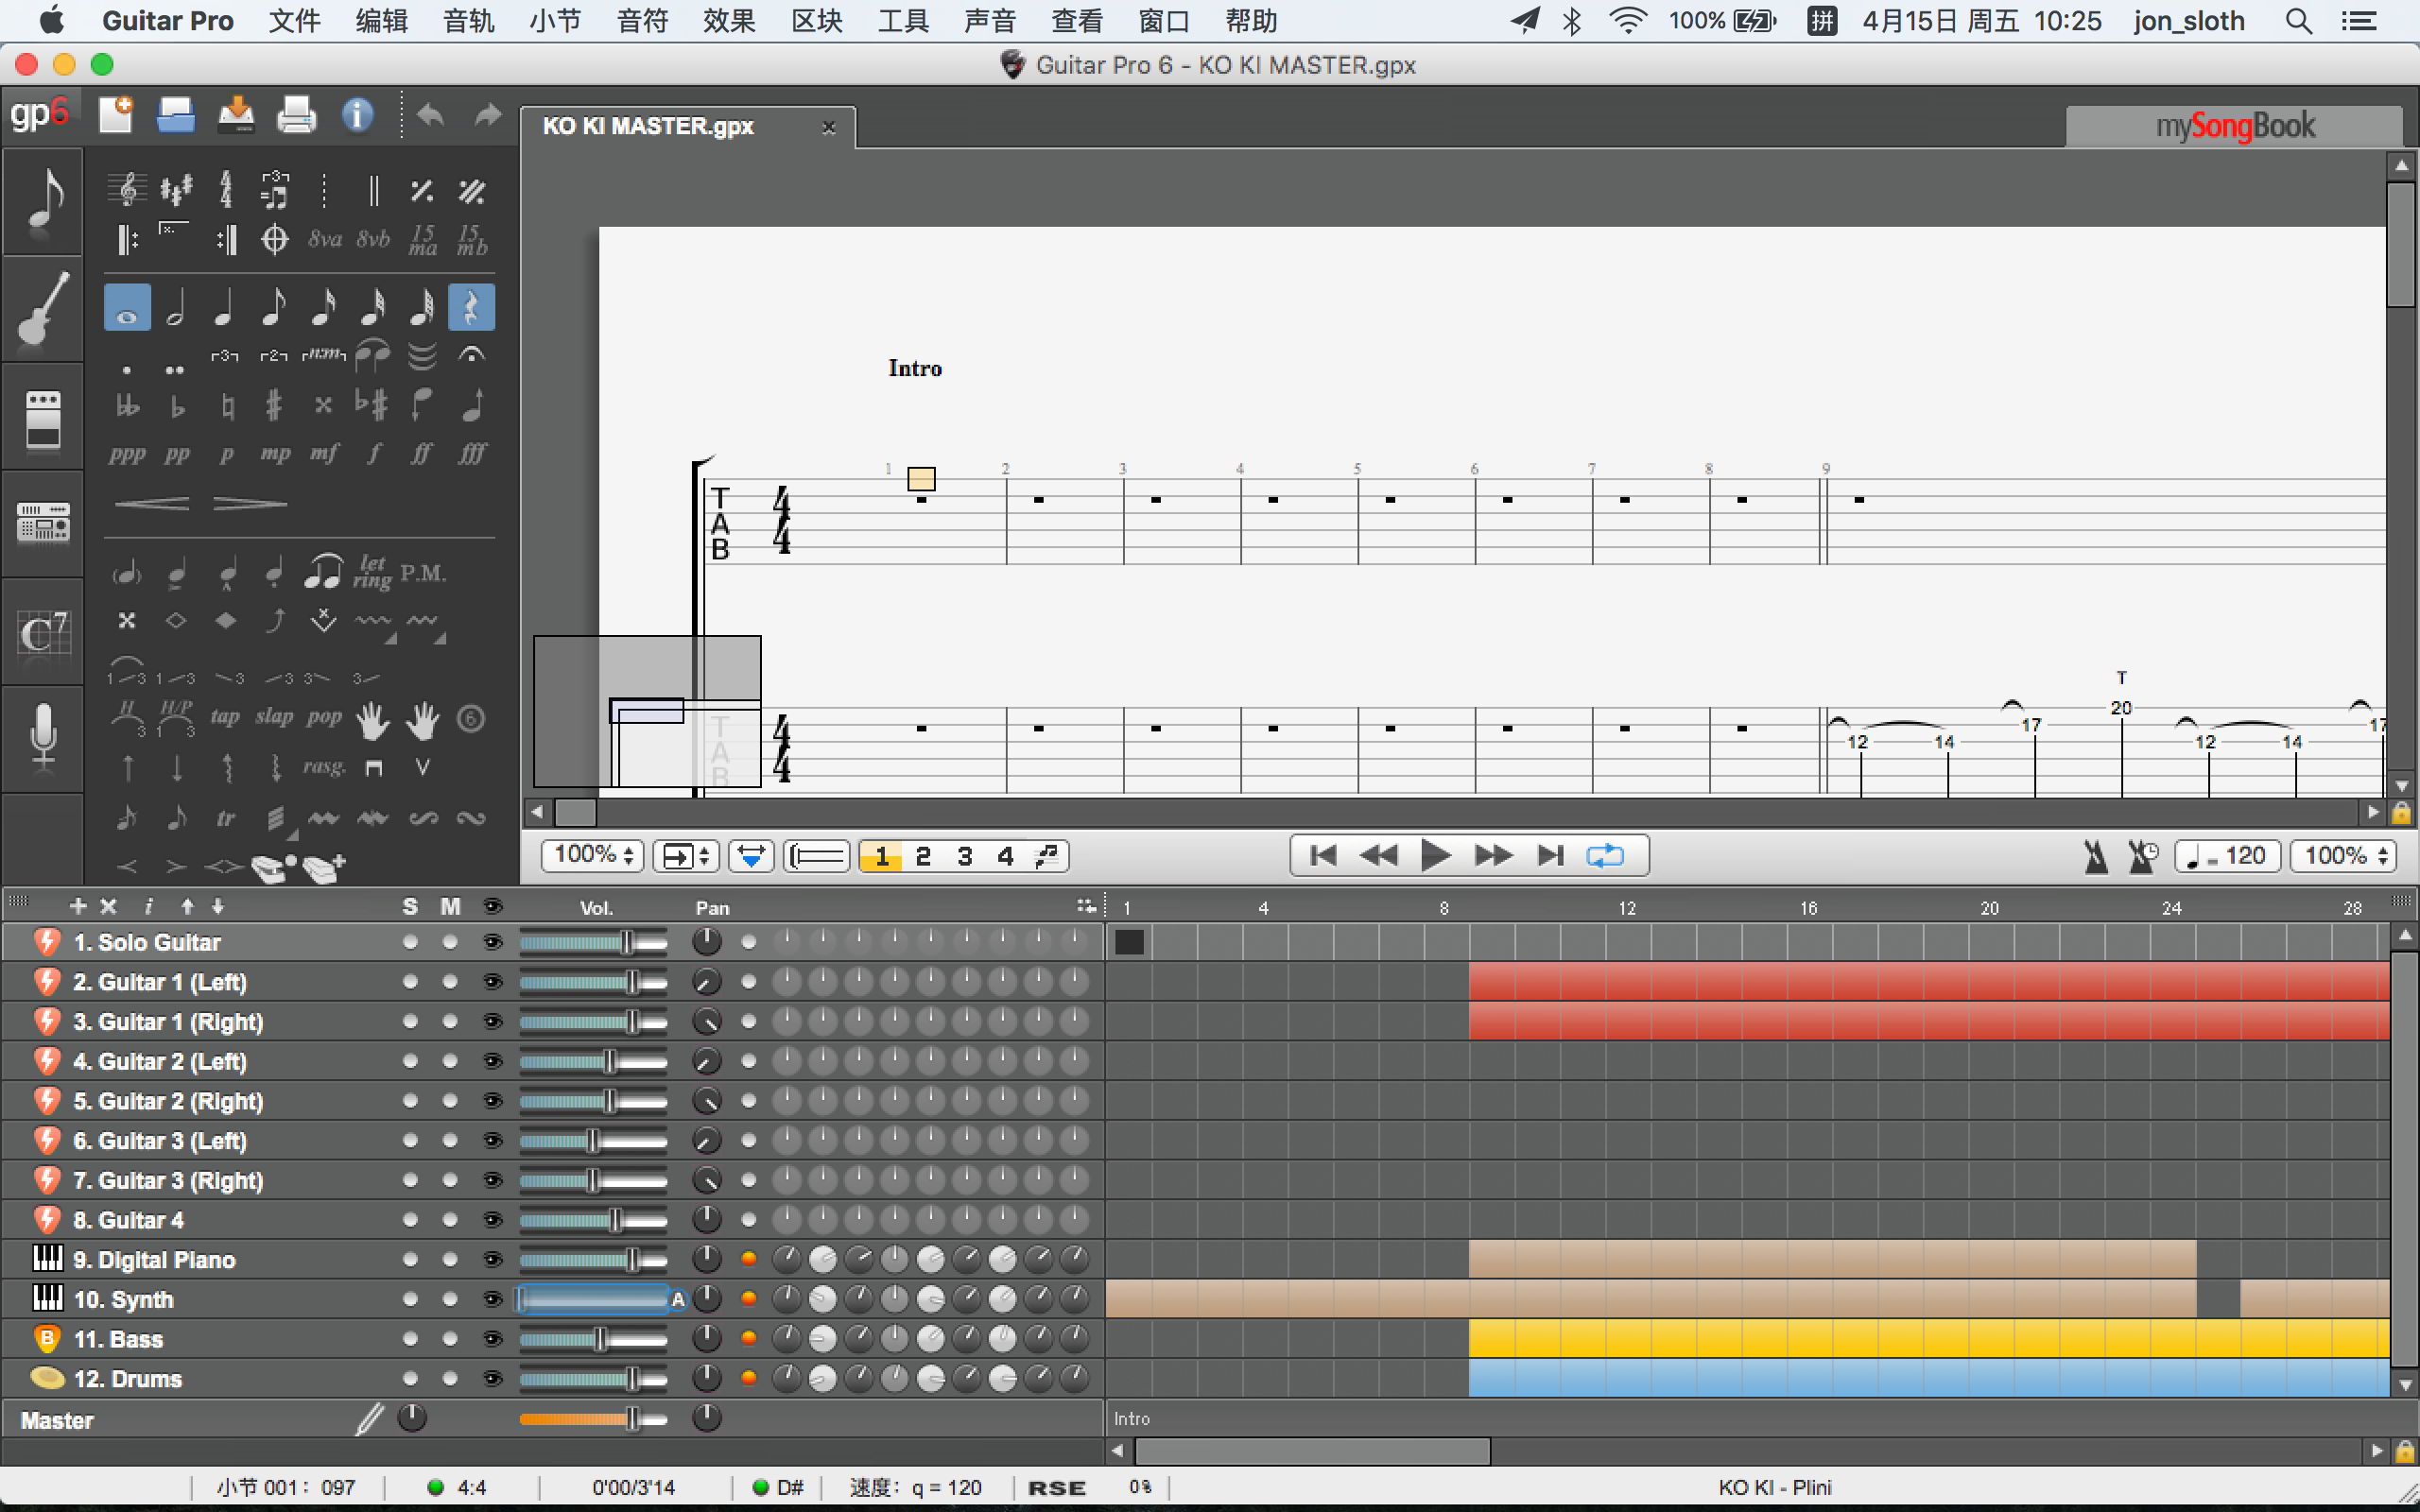This screenshot has height=1512, width=2420.
Task: Adjust the Bass track volume slider
Action: (593, 1338)
